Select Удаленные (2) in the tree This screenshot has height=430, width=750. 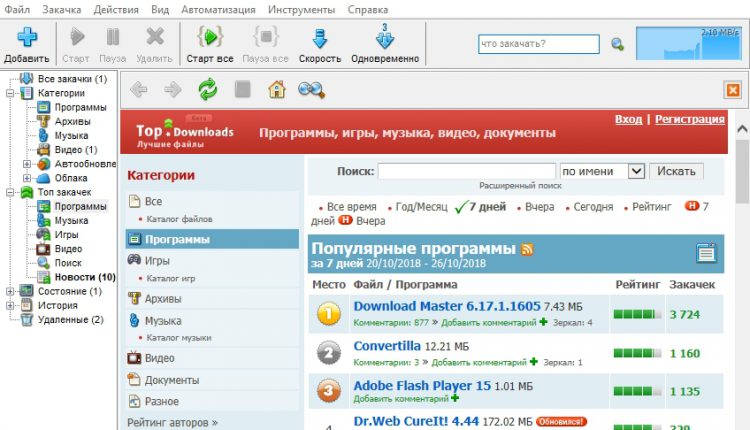(x=70, y=320)
